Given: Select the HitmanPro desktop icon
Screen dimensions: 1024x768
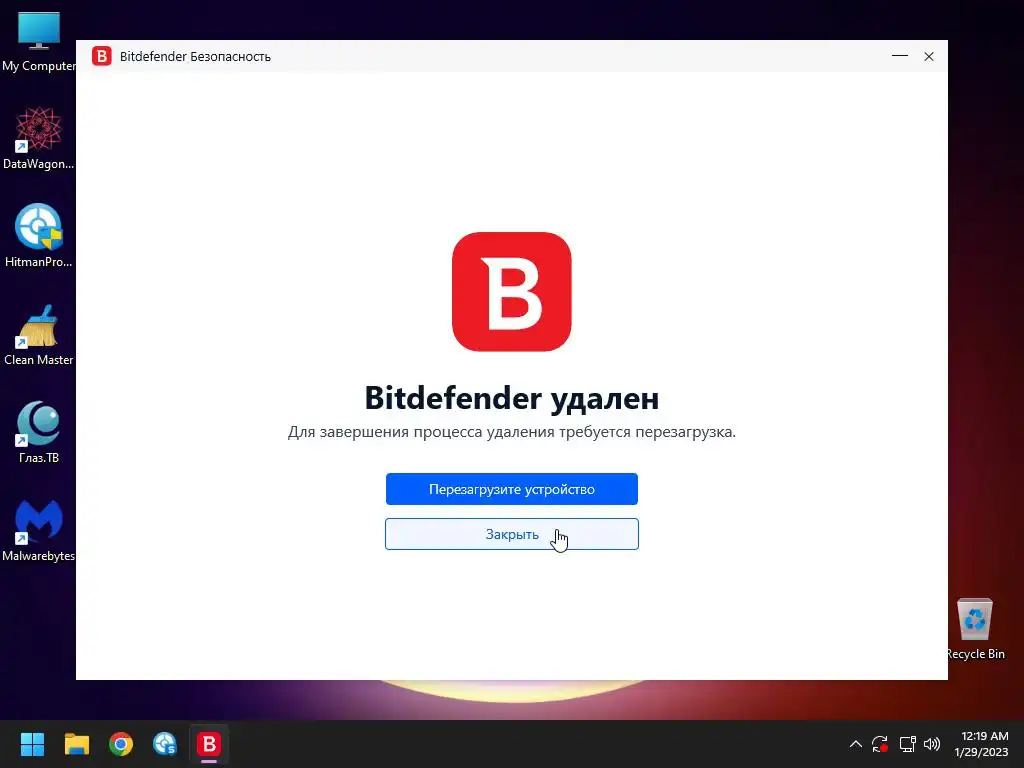Looking at the screenshot, I should pos(39,236).
